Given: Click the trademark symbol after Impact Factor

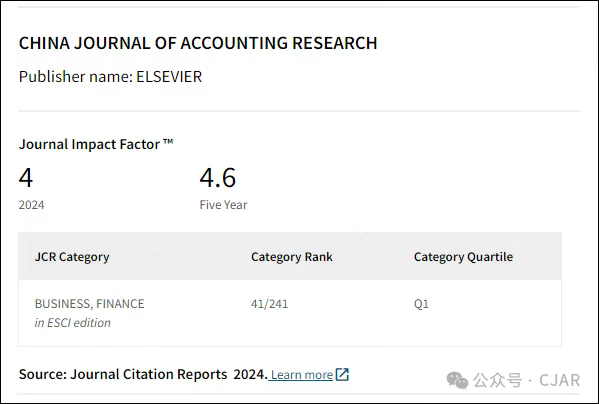Looking at the screenshot, I should point(168,142).
